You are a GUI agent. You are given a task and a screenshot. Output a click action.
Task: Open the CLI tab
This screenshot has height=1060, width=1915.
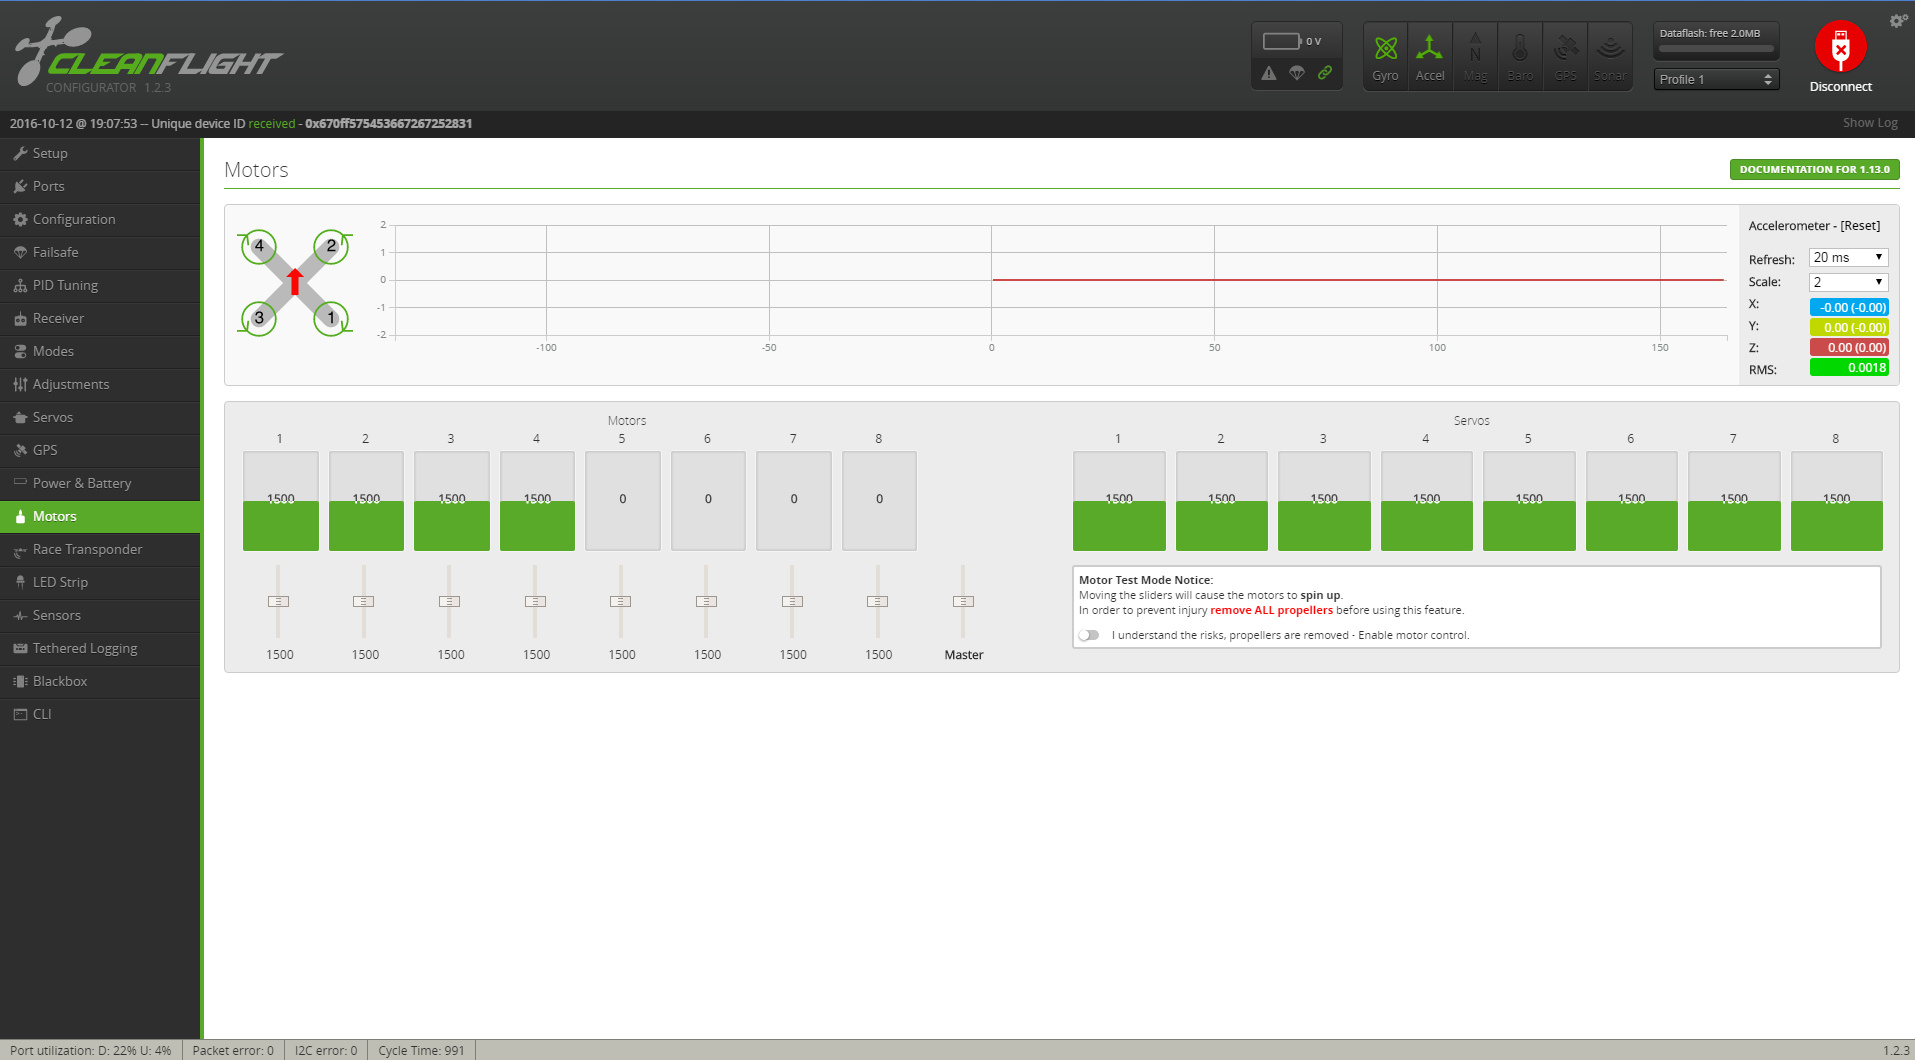(100, 714)
